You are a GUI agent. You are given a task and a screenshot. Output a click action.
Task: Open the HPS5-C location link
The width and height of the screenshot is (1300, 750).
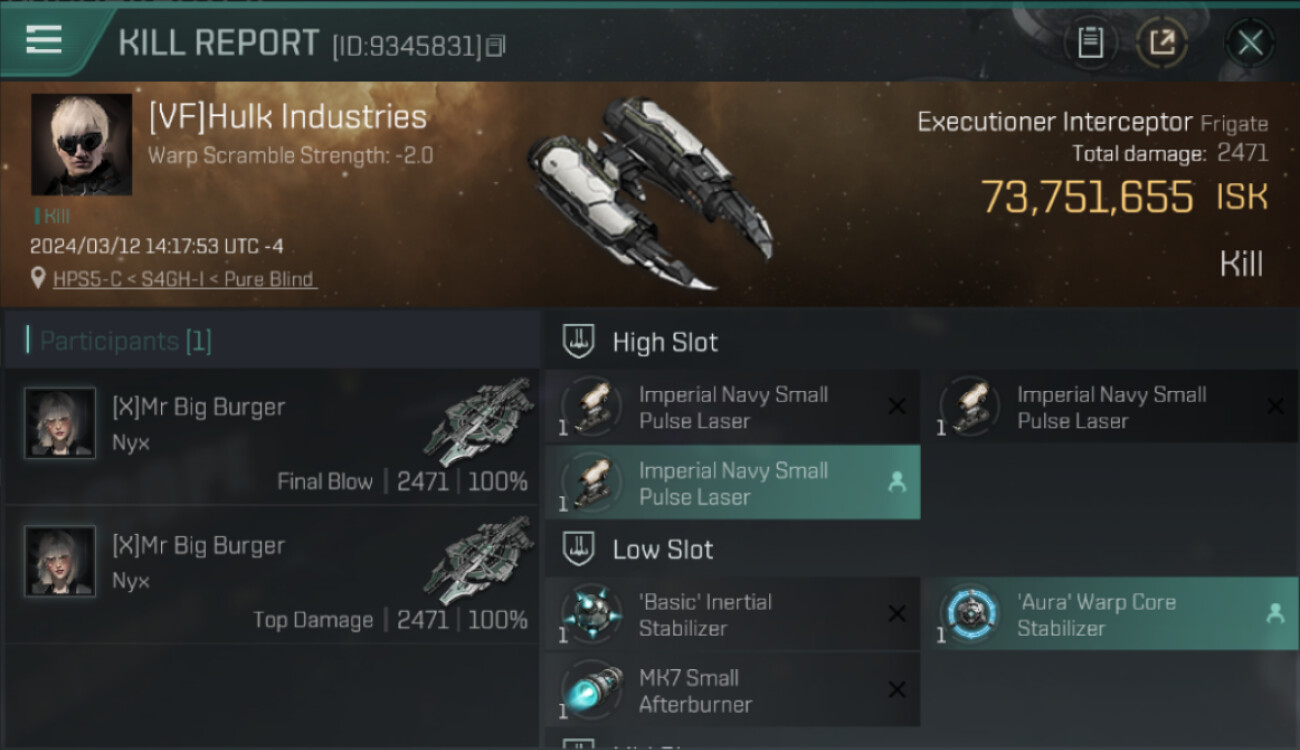coord(184,279)
